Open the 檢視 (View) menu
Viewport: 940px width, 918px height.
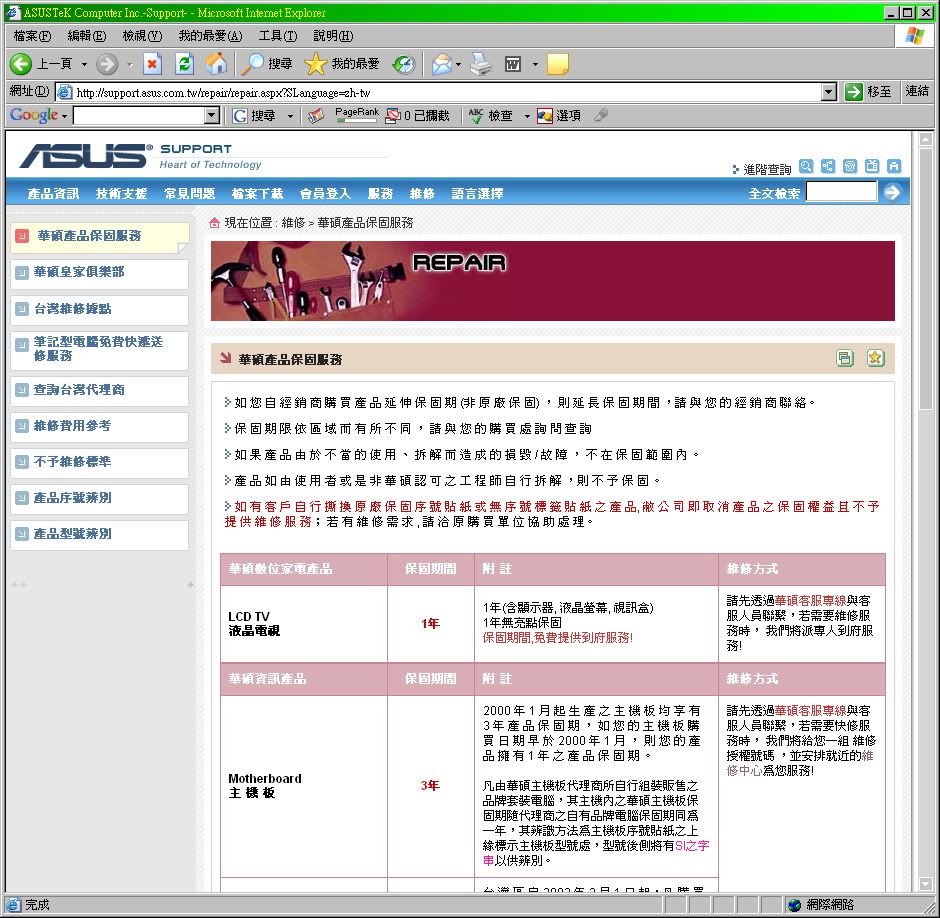(142, 36)
